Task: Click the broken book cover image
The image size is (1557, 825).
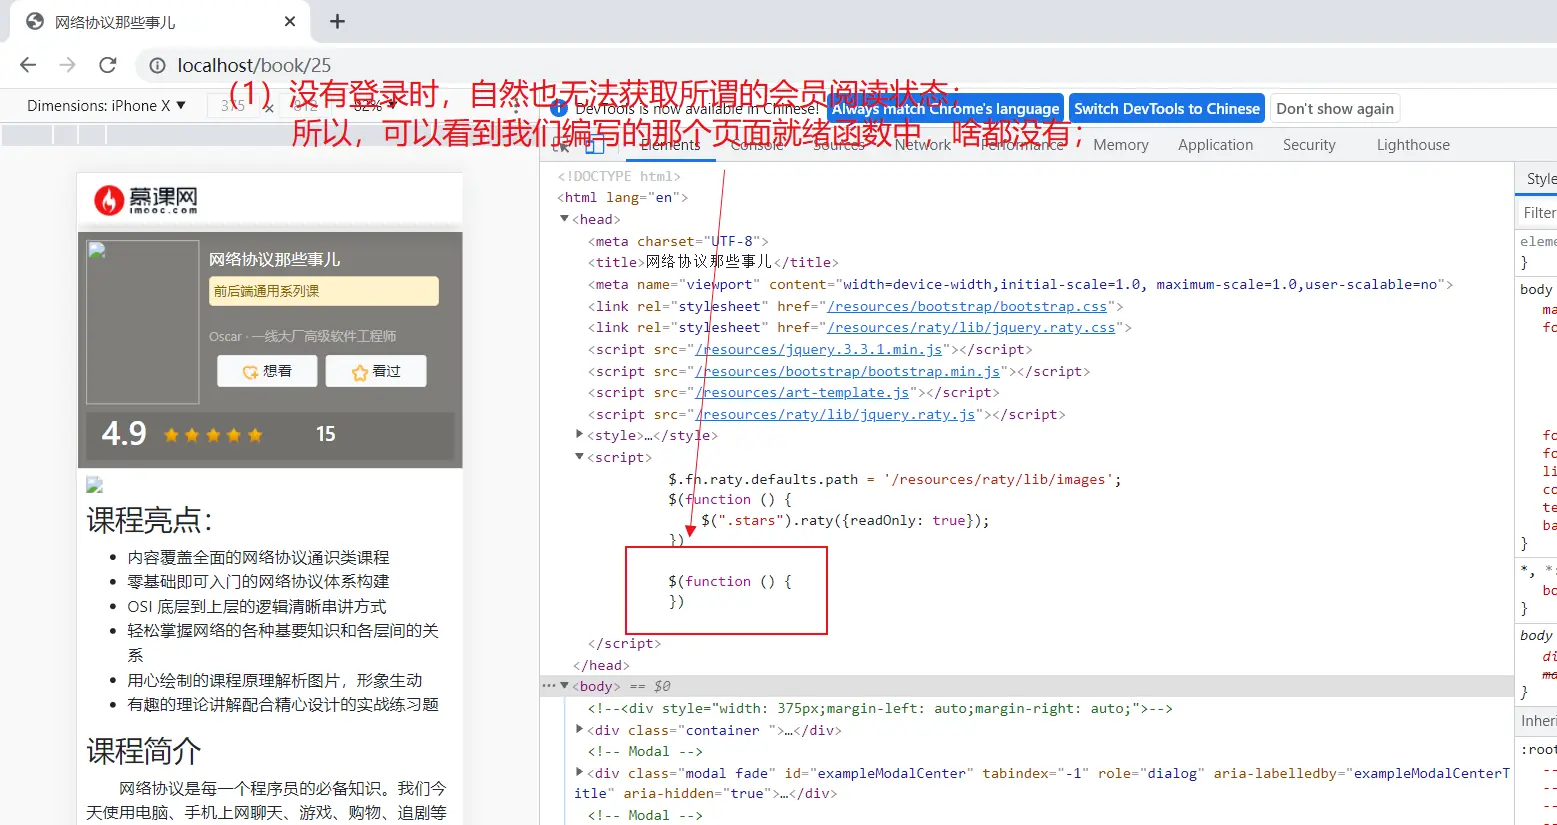Action: (143, 321)
